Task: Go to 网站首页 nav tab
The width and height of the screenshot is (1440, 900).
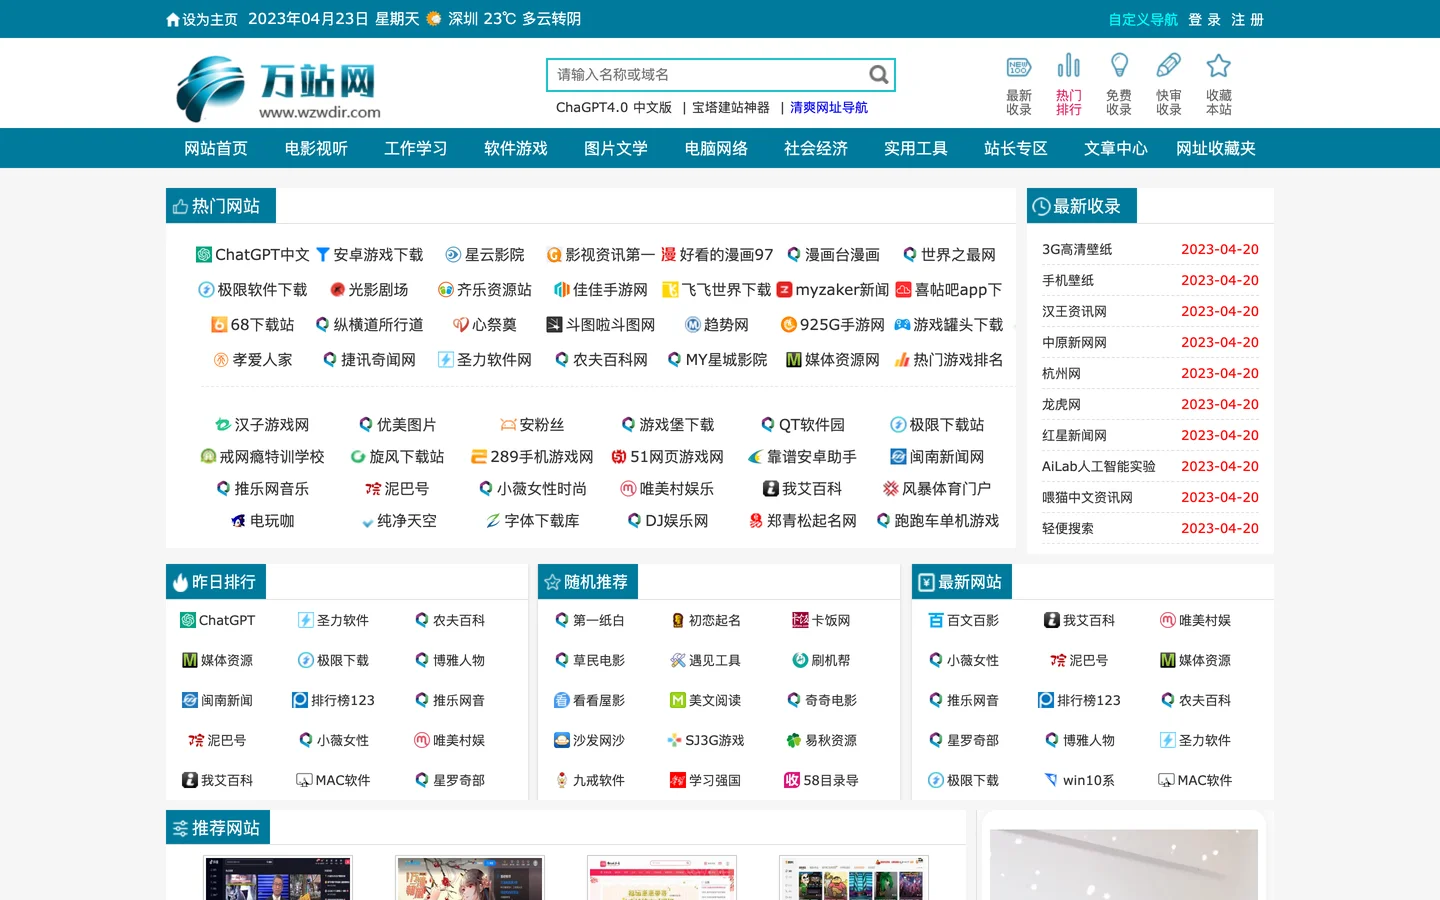Action: [216, 148]
